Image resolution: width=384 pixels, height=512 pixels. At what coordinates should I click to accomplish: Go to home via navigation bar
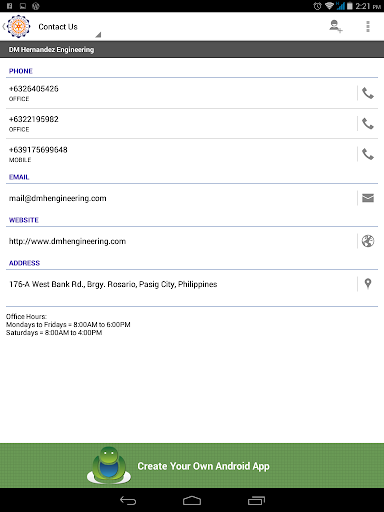192,500
